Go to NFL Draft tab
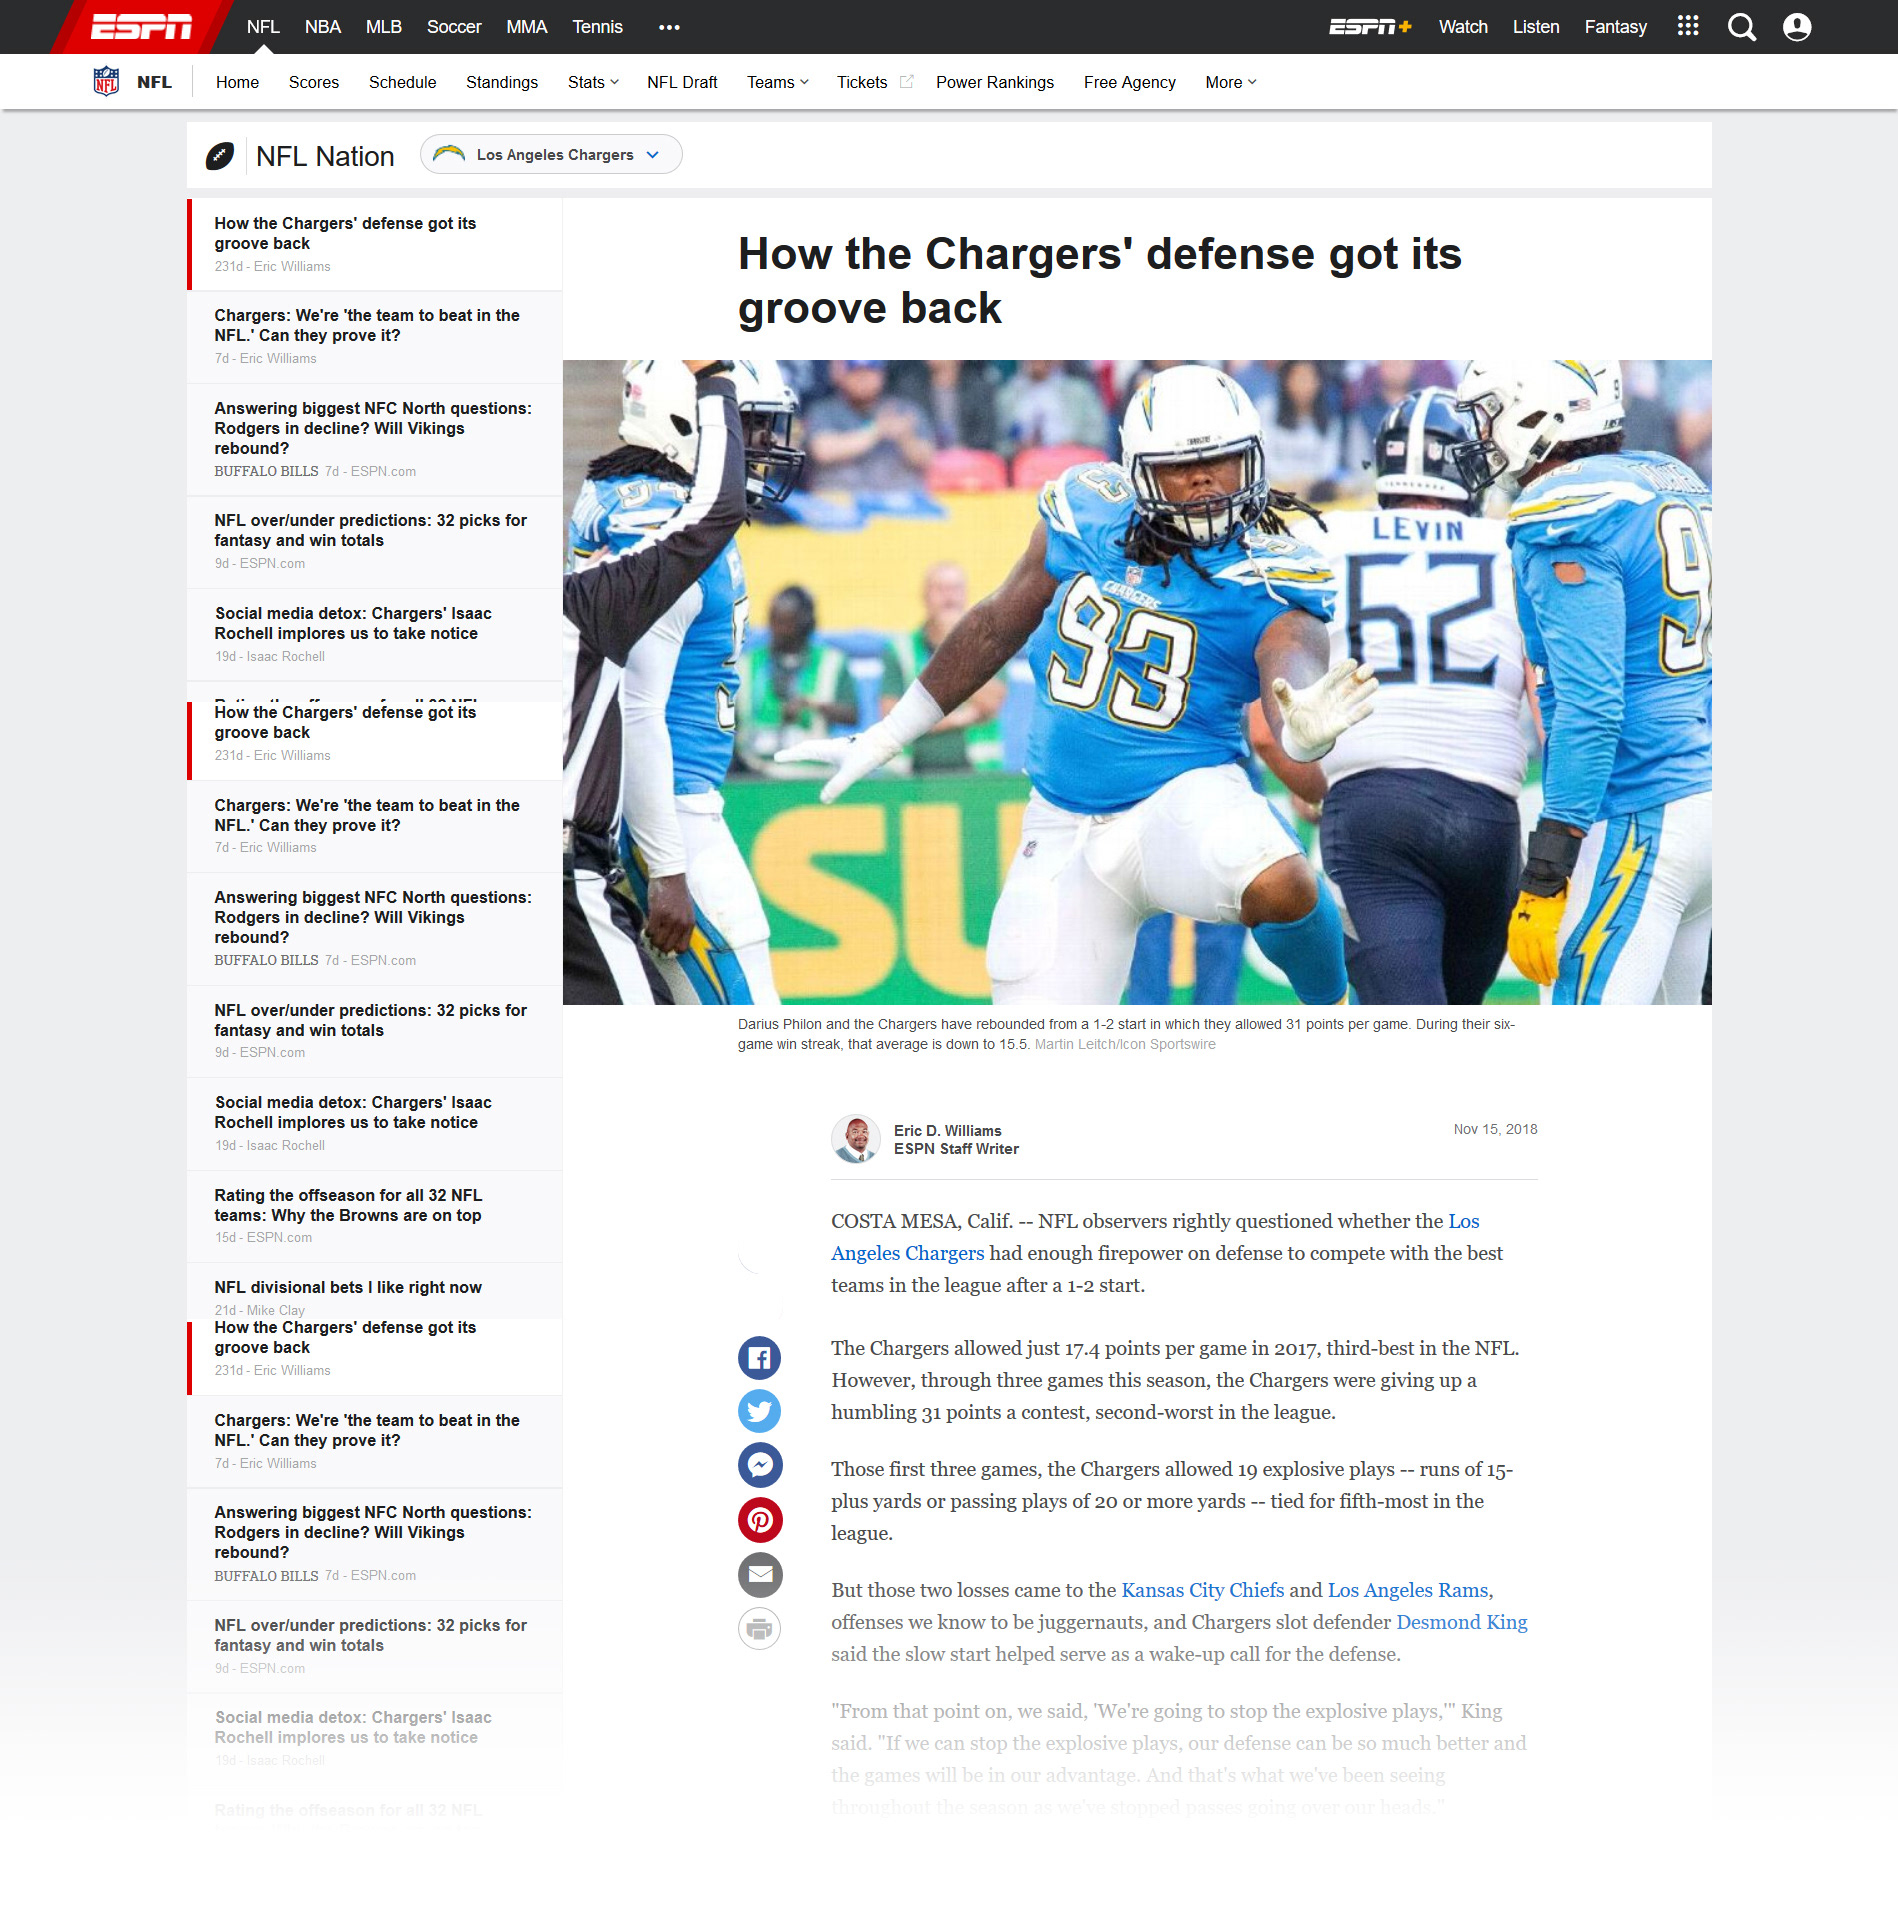The width and height of the screenshot is (1898, 1909). point(682,82)
